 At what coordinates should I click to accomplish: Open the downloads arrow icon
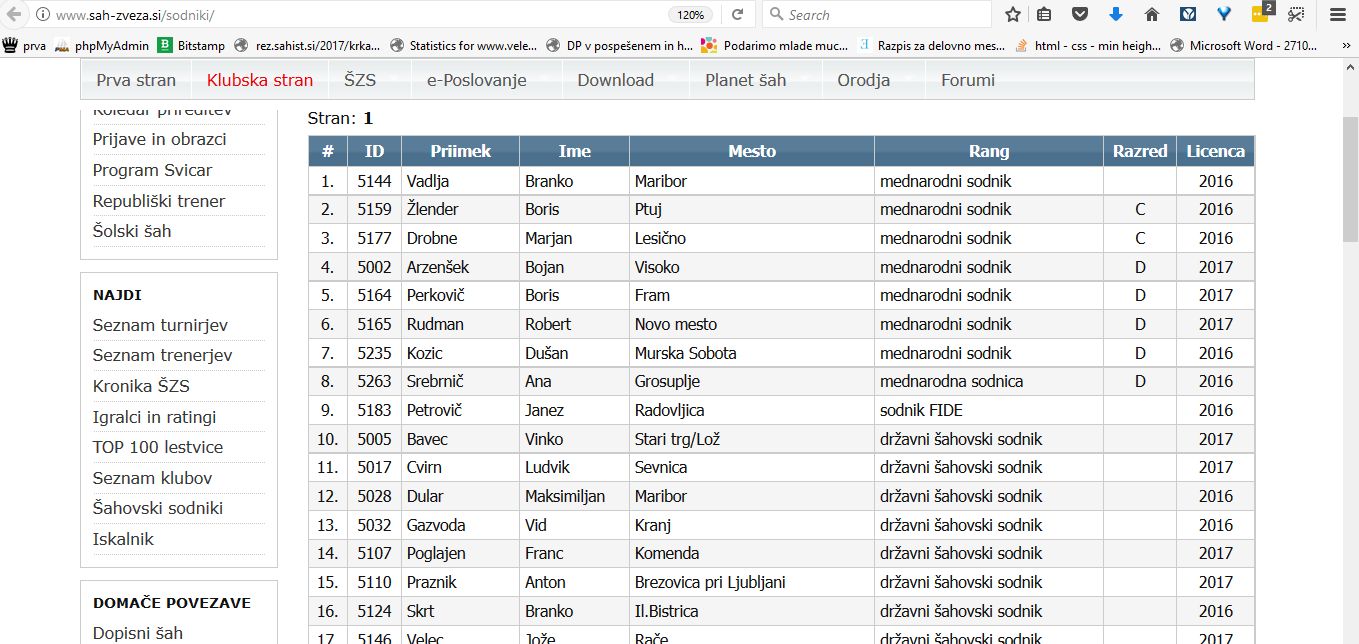1116,15
